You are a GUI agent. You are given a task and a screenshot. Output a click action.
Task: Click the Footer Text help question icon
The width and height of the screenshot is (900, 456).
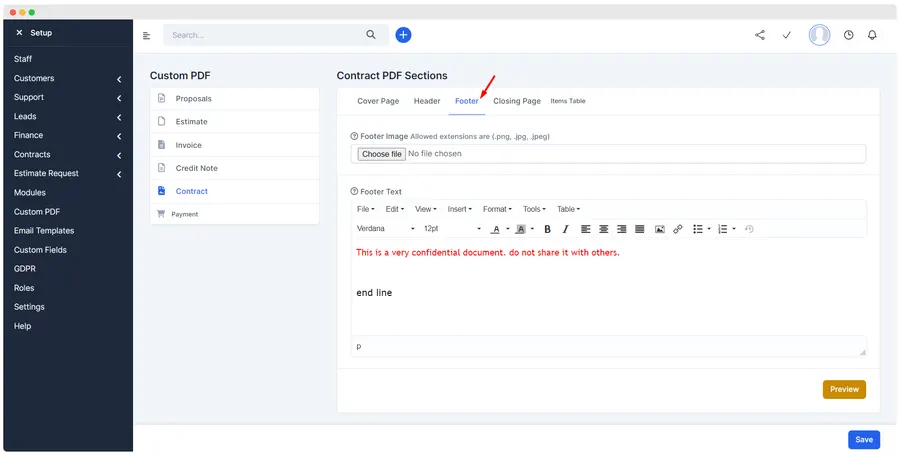(x=354, y=192)
